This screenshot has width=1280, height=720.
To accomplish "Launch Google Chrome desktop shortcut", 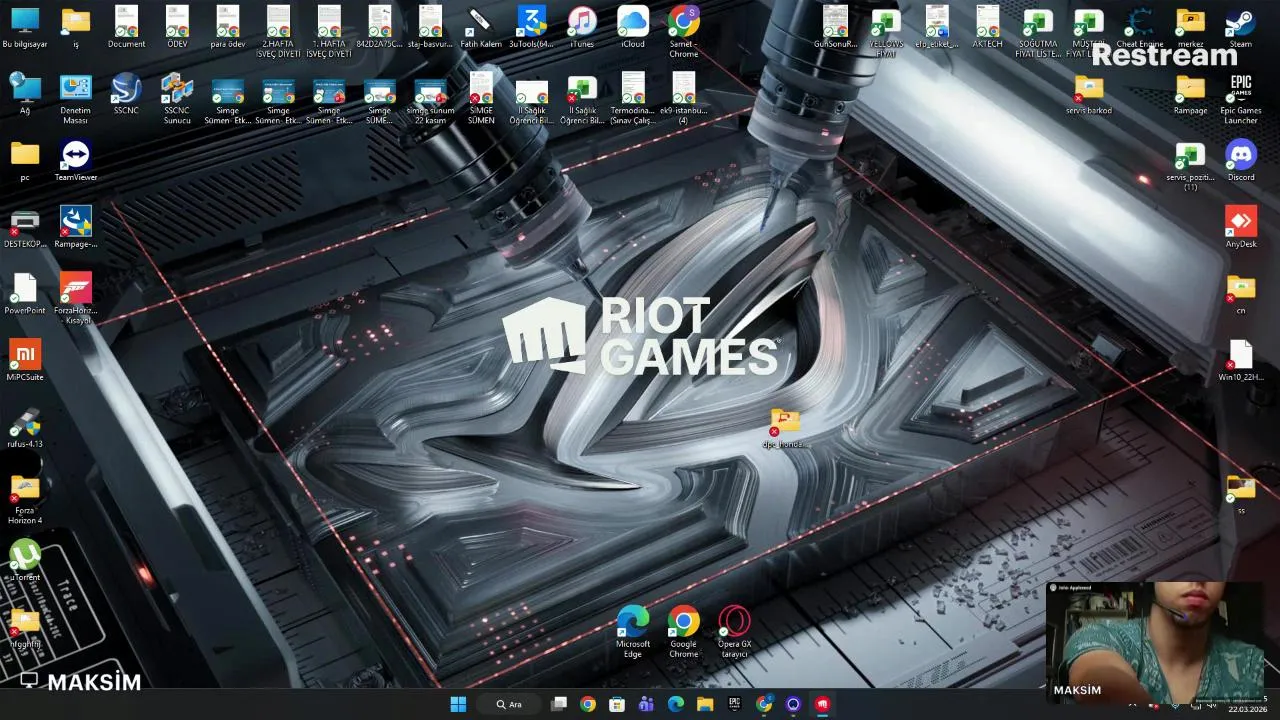I will click(x=684, y=633).
